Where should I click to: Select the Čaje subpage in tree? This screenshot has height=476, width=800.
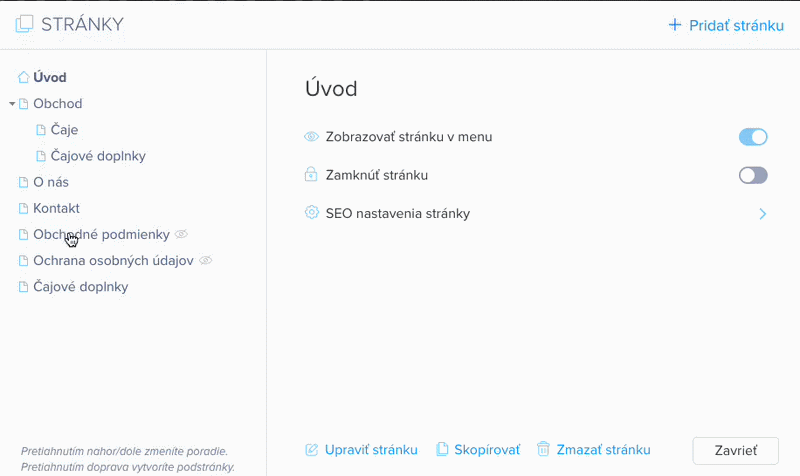(64, 130)
